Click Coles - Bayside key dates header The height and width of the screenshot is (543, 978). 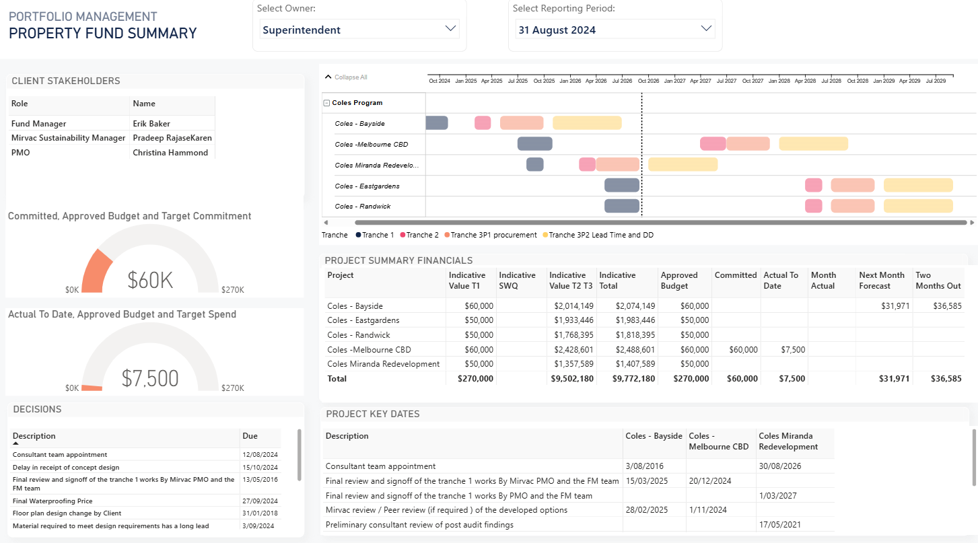654,436
